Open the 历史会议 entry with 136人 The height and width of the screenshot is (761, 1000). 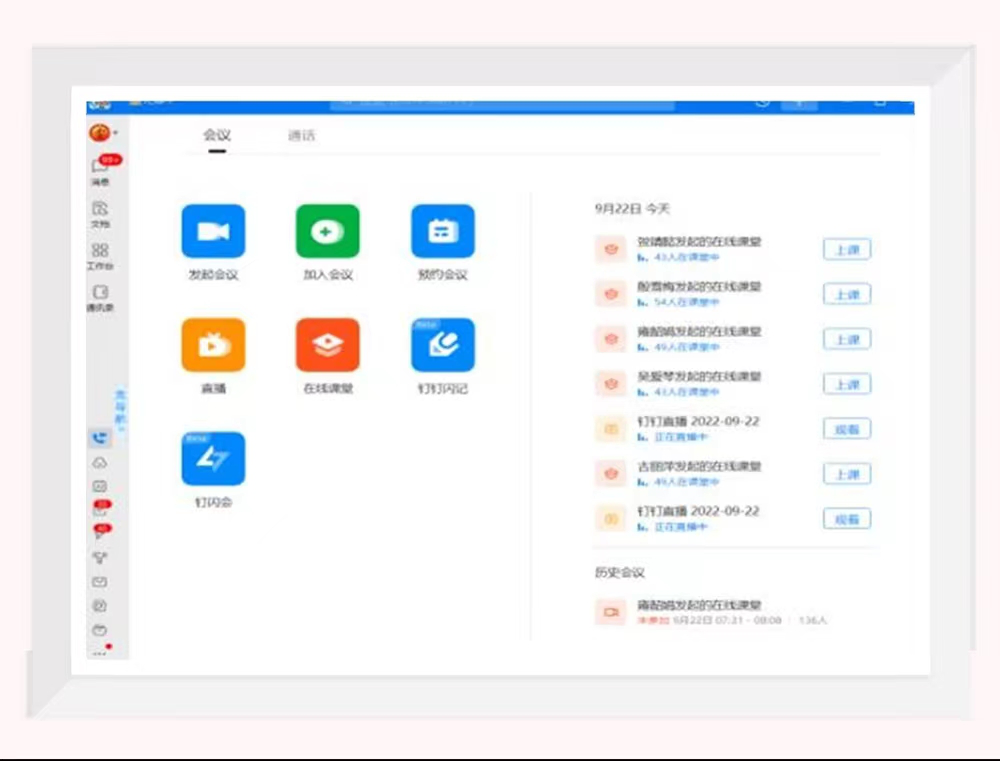pyautogui.click(x=700, y=611)
